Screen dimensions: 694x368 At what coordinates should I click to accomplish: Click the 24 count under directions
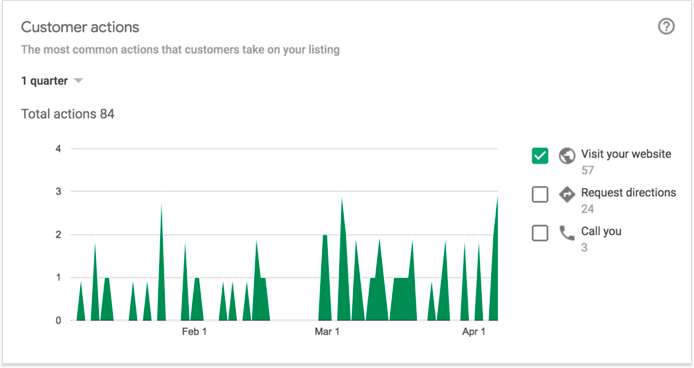tap(587, 209)
